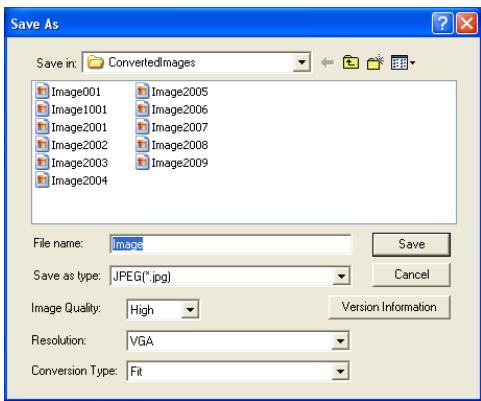Click the Save button
Viewport: 481px width, 401px height.
point(411,244)
